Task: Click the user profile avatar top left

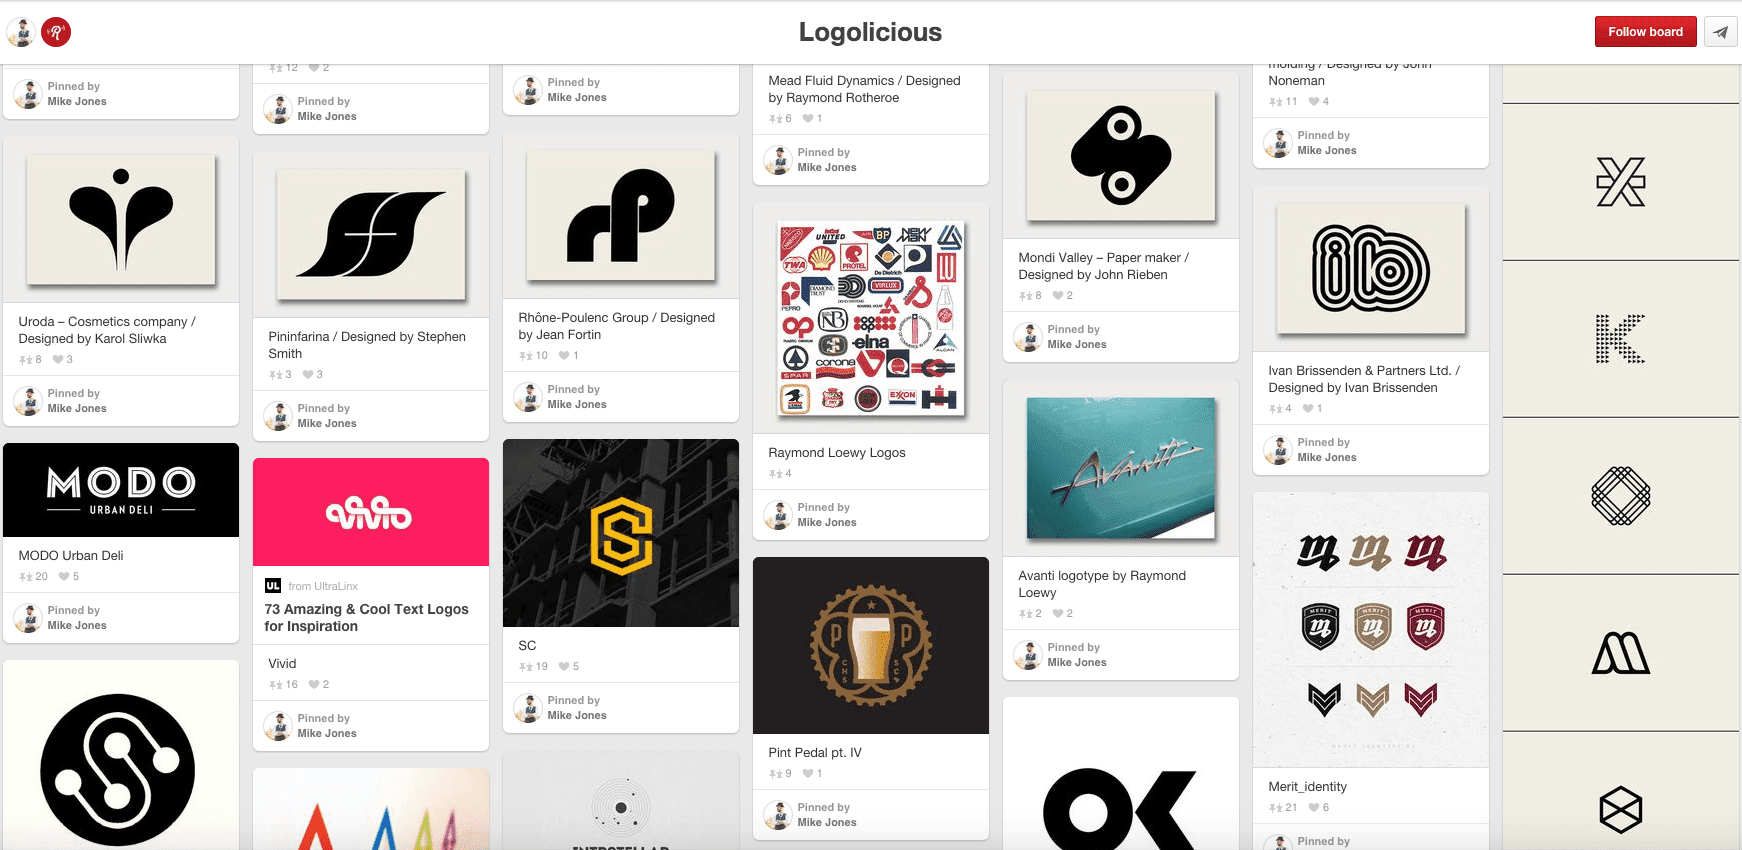Action: pos(20,31)
